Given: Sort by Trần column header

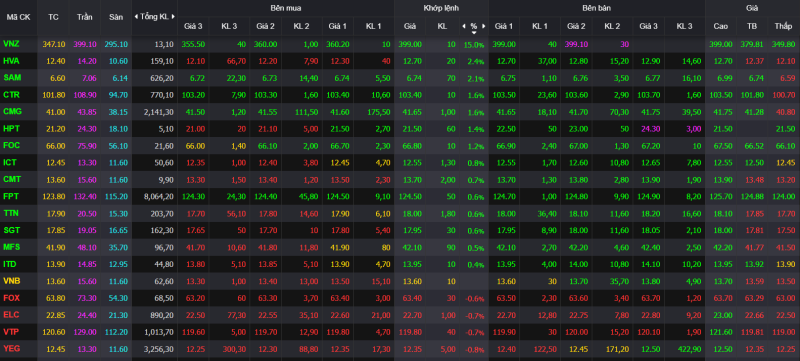Looking at the screenshot, I should click(x=84, y=17).
